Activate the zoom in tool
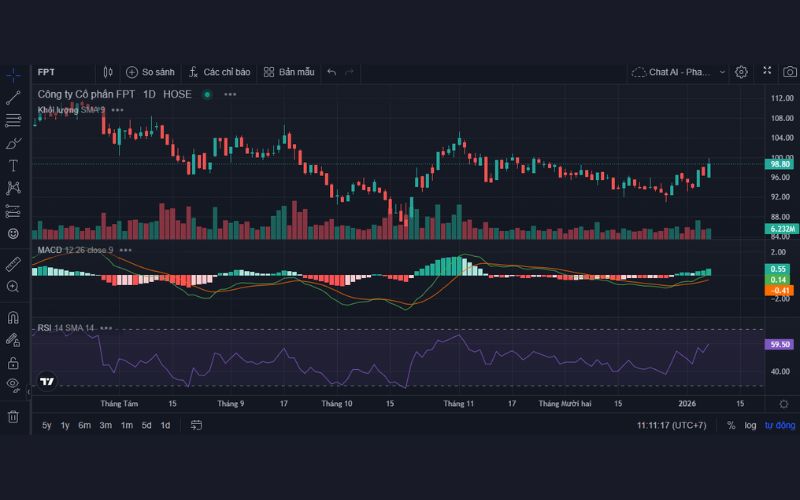The width and height of the screenshot is (800, 500). pyautogui.click(x=13, y=287)
